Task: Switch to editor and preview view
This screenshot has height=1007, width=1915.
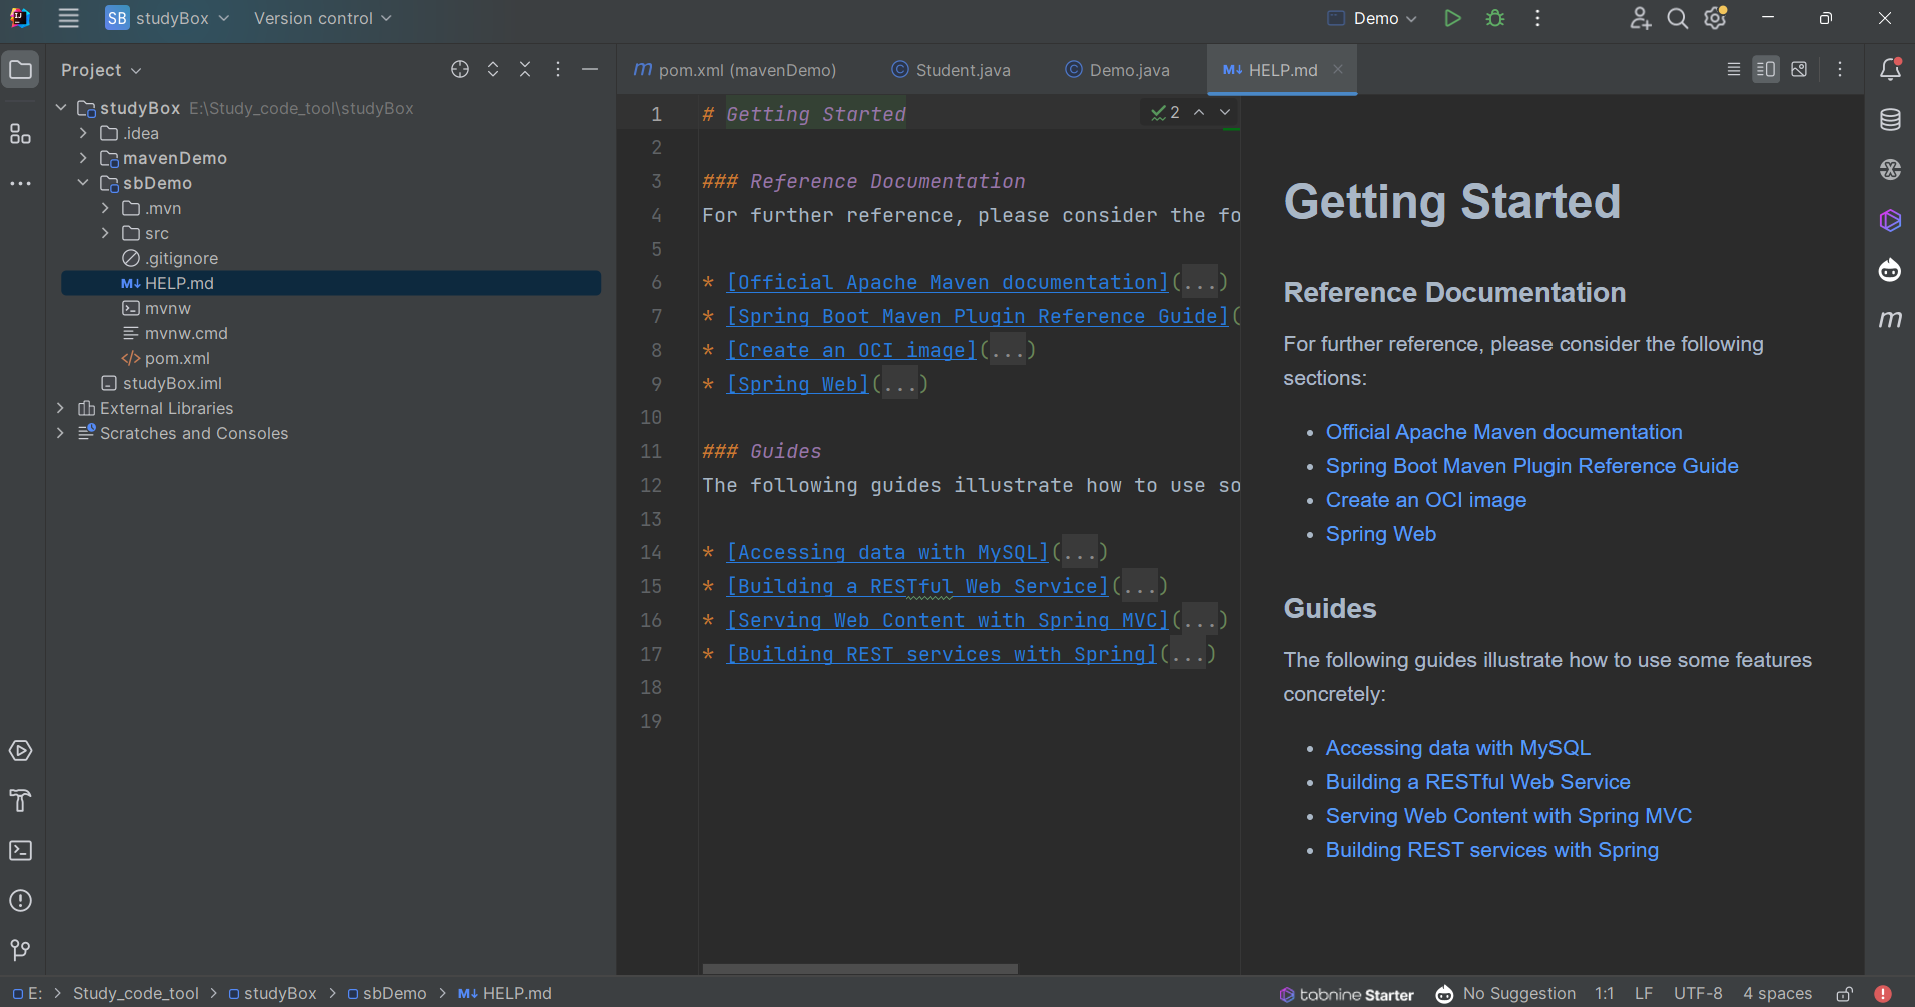Action: [x=1766, y=69]
